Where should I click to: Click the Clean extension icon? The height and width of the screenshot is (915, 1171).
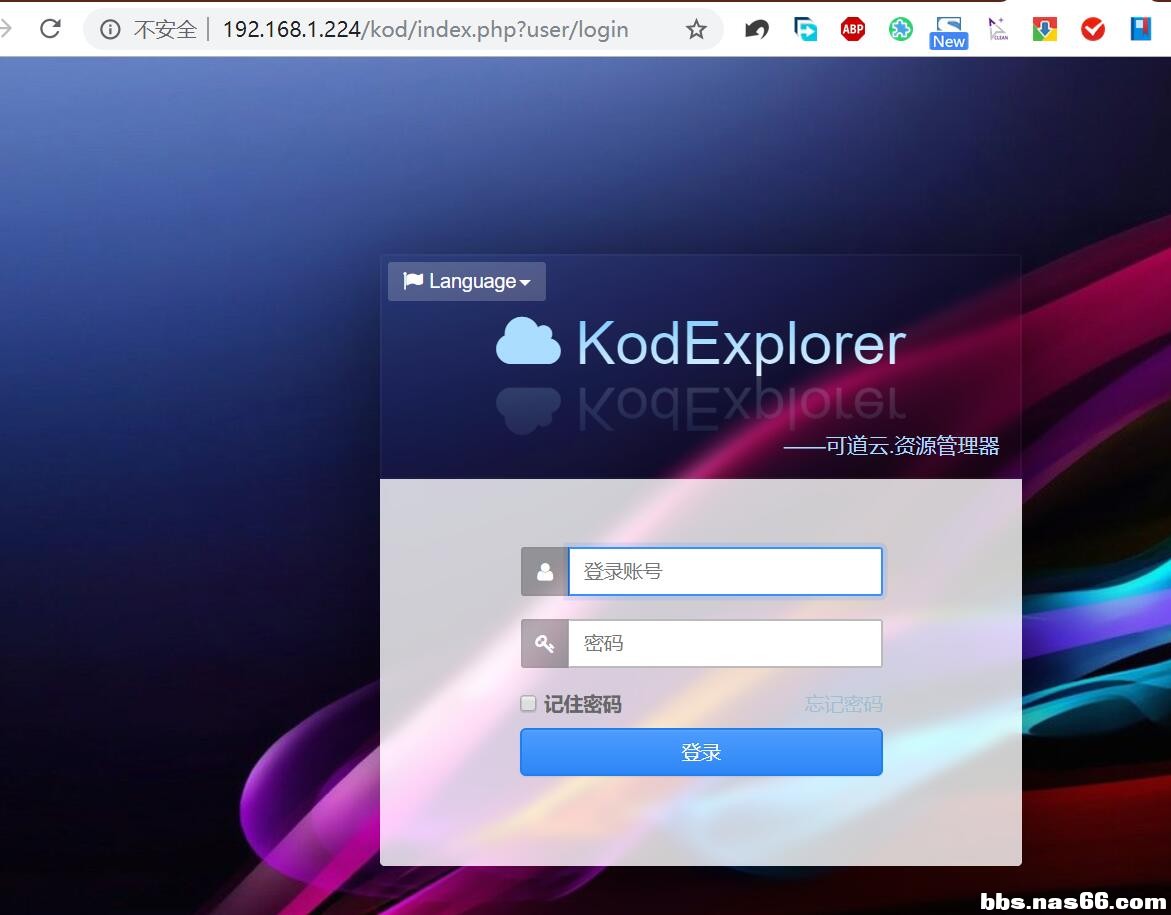pos(997,29)
